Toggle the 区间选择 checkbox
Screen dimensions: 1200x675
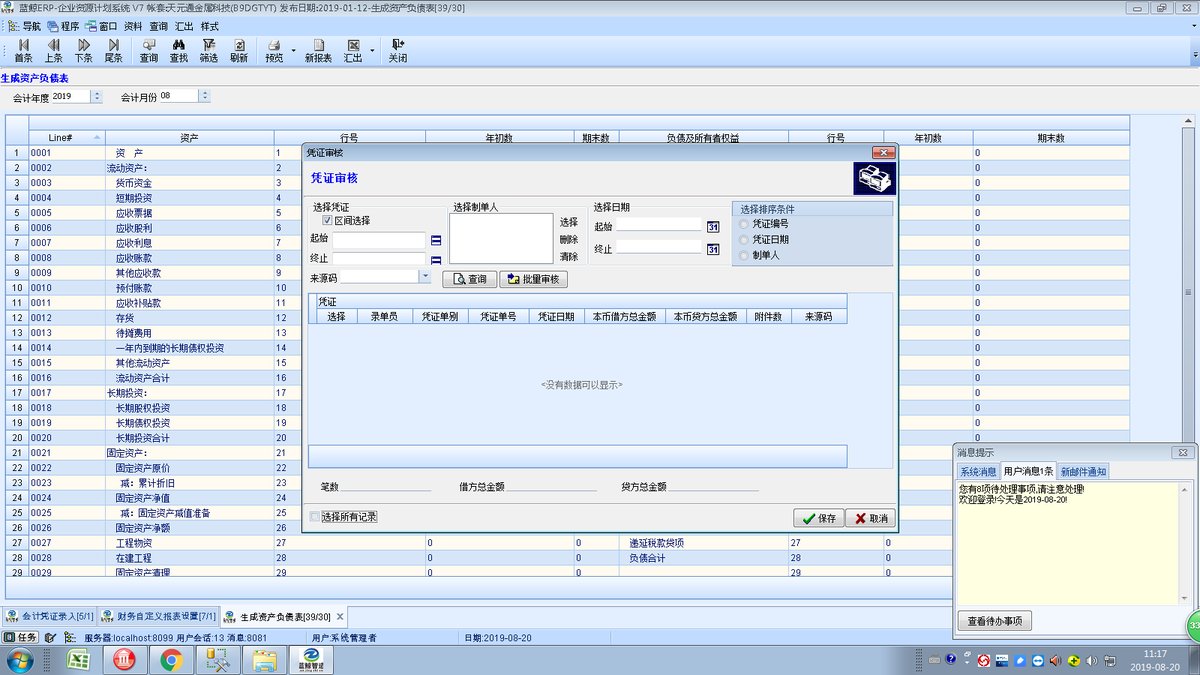point(327,220)
